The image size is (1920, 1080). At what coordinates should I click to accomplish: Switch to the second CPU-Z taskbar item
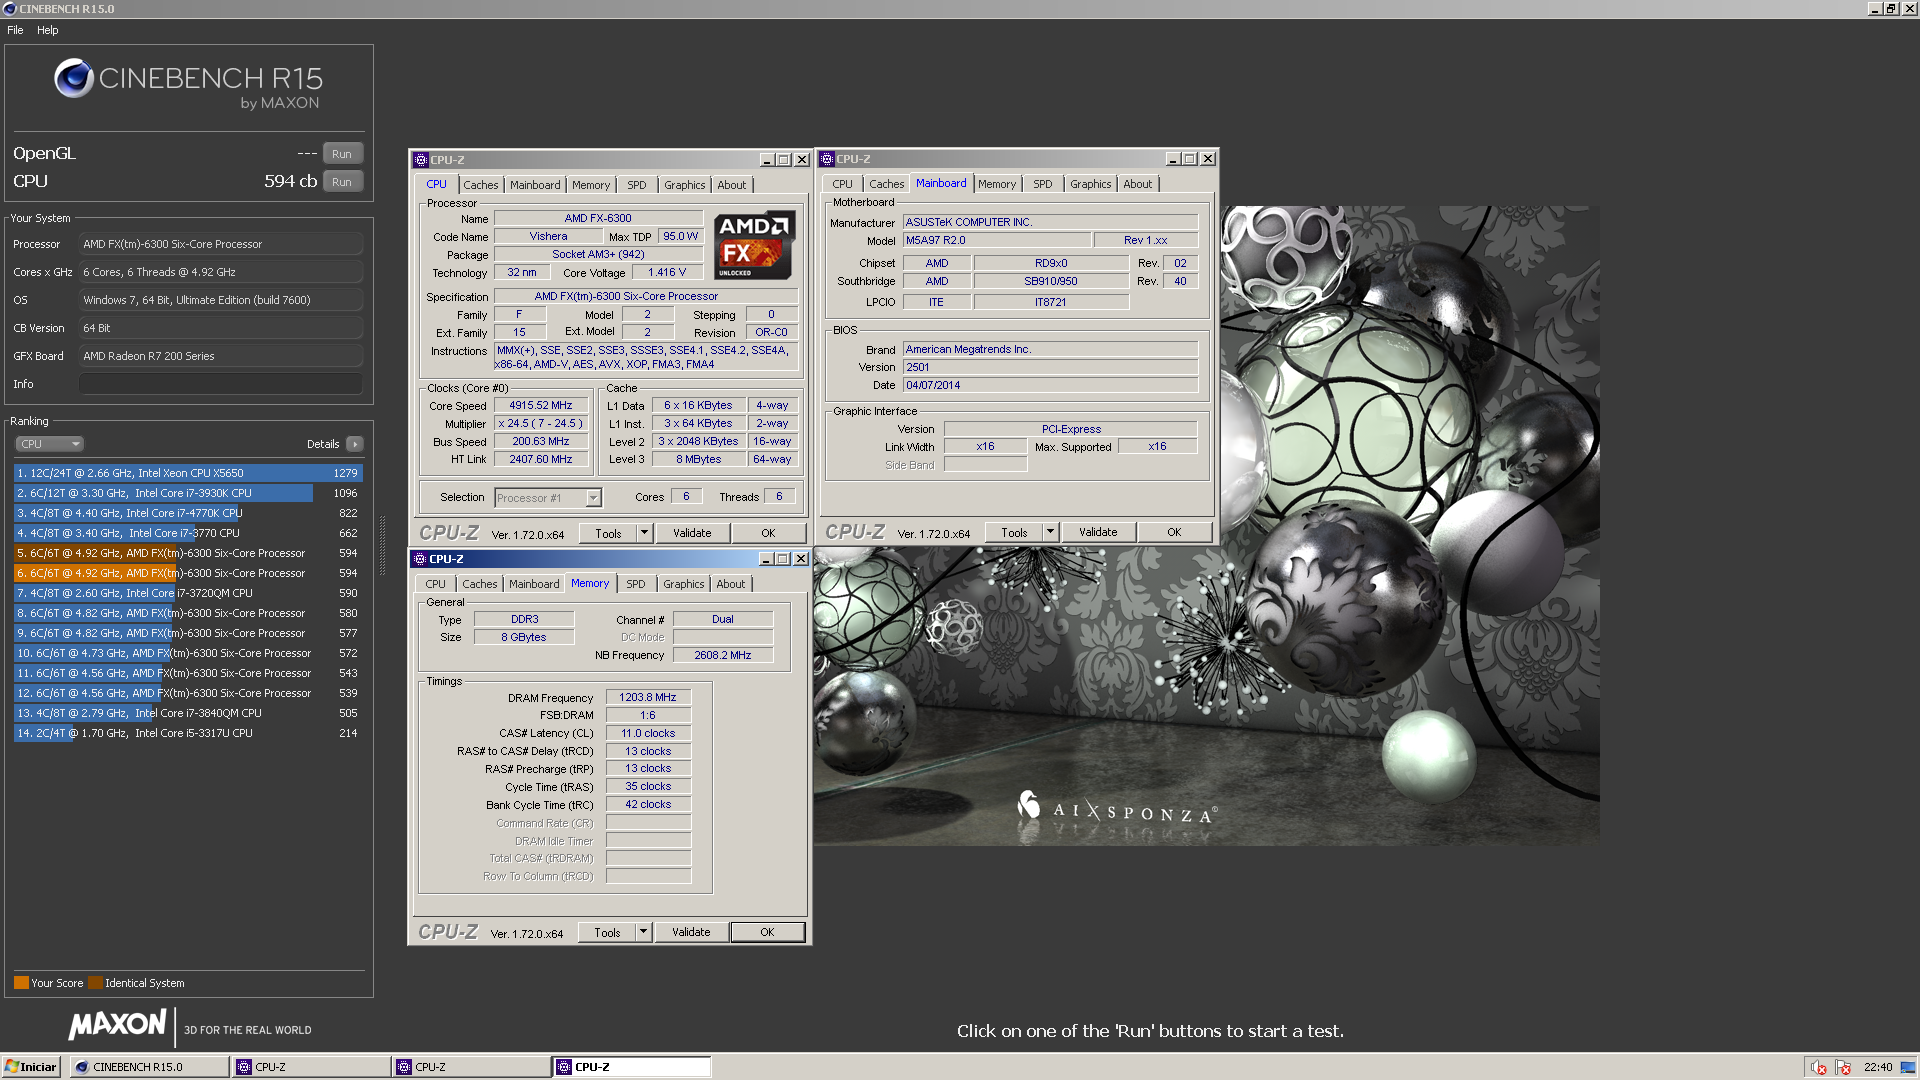click(471, 1067)
